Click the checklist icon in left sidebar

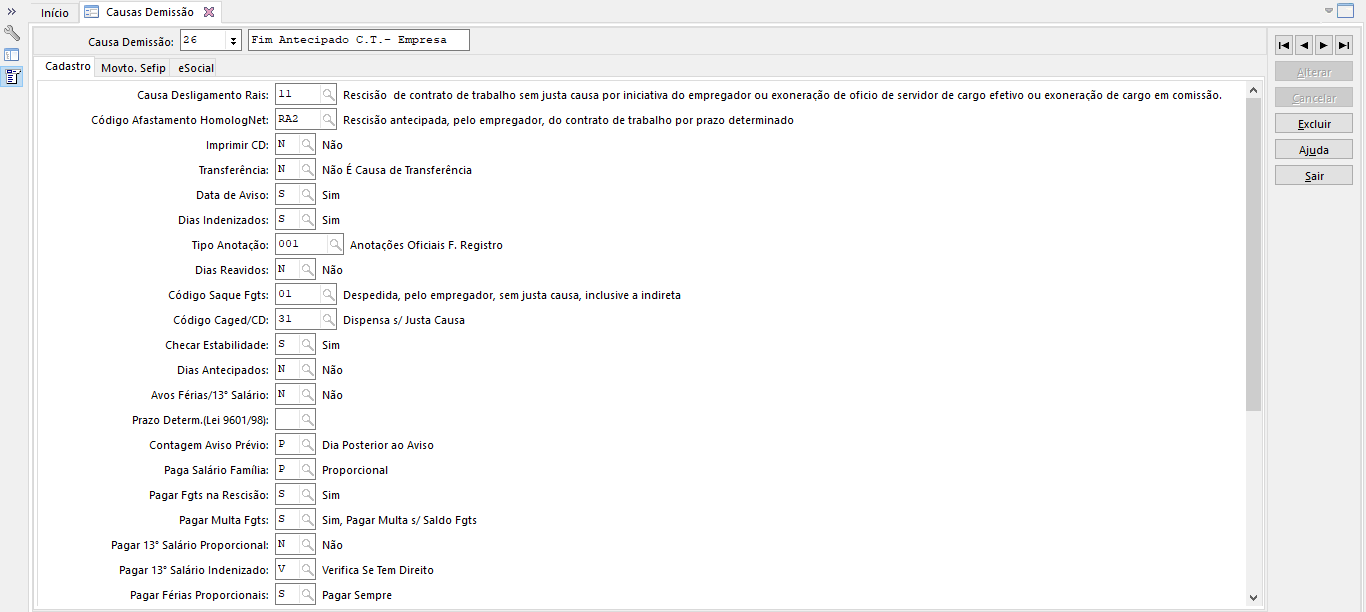pos(12,76)
